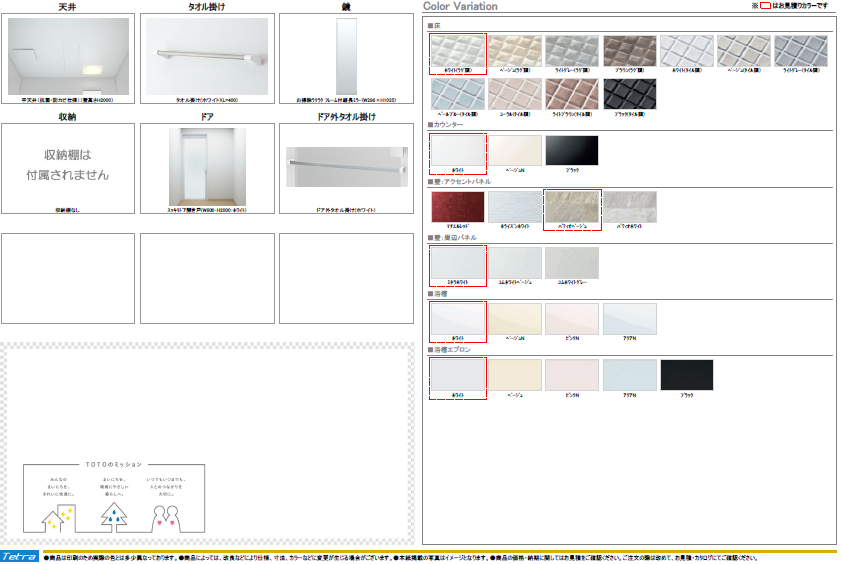The height and width of the screenshot is (564, 841).
Task: Click the 収納 no-storage-shelf placeholder box
Action: pyautogui.click(x=68, y=167)
